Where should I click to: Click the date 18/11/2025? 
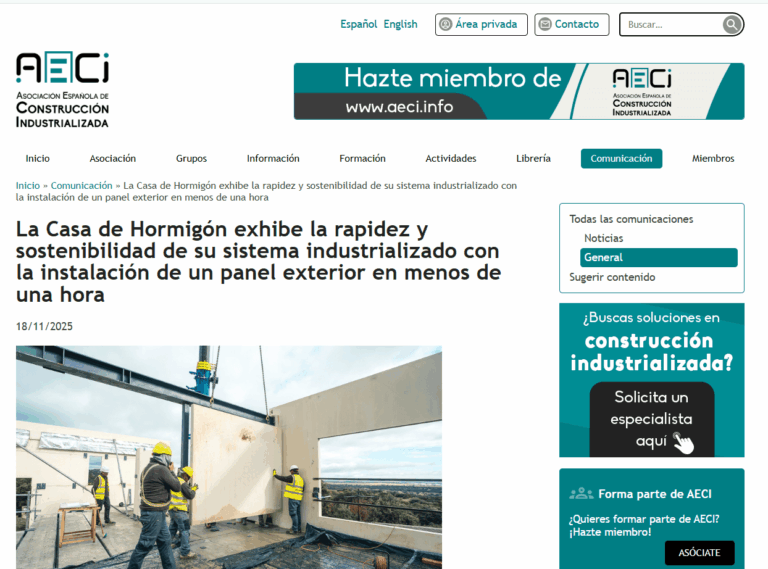click(x=44, y=327)
